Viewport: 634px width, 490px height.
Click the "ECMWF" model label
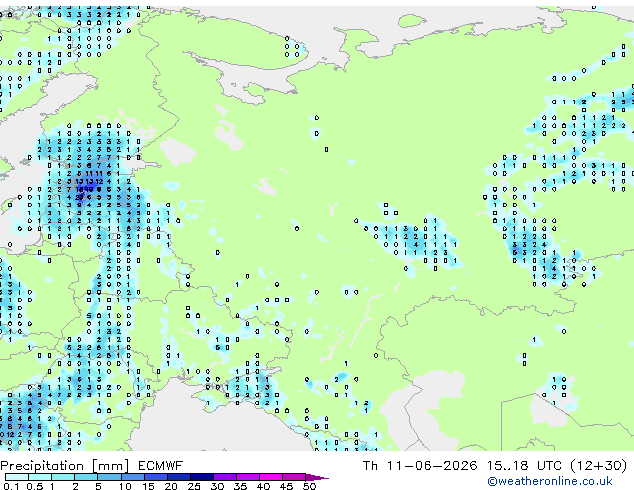click(x=161, y=466)
